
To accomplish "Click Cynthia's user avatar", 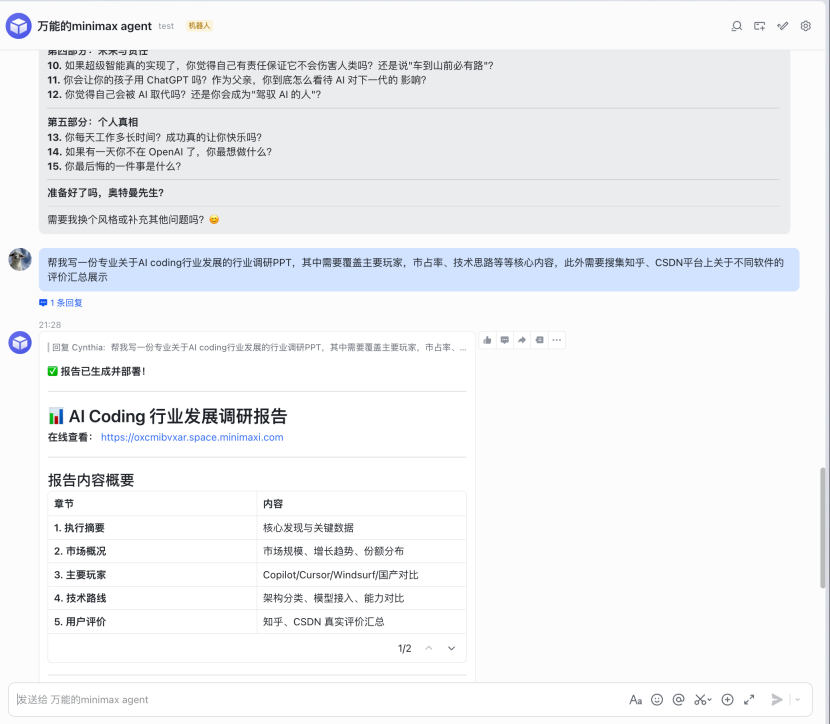I will tap(20, 259).
